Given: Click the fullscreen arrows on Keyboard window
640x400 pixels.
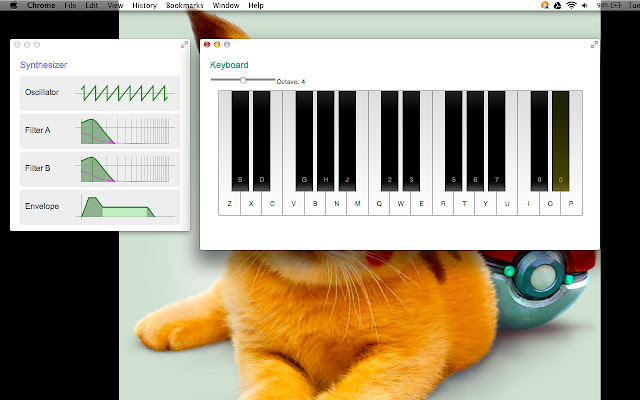Looking at the screenshot, I should pyautogui.click(x=594, y=44).
